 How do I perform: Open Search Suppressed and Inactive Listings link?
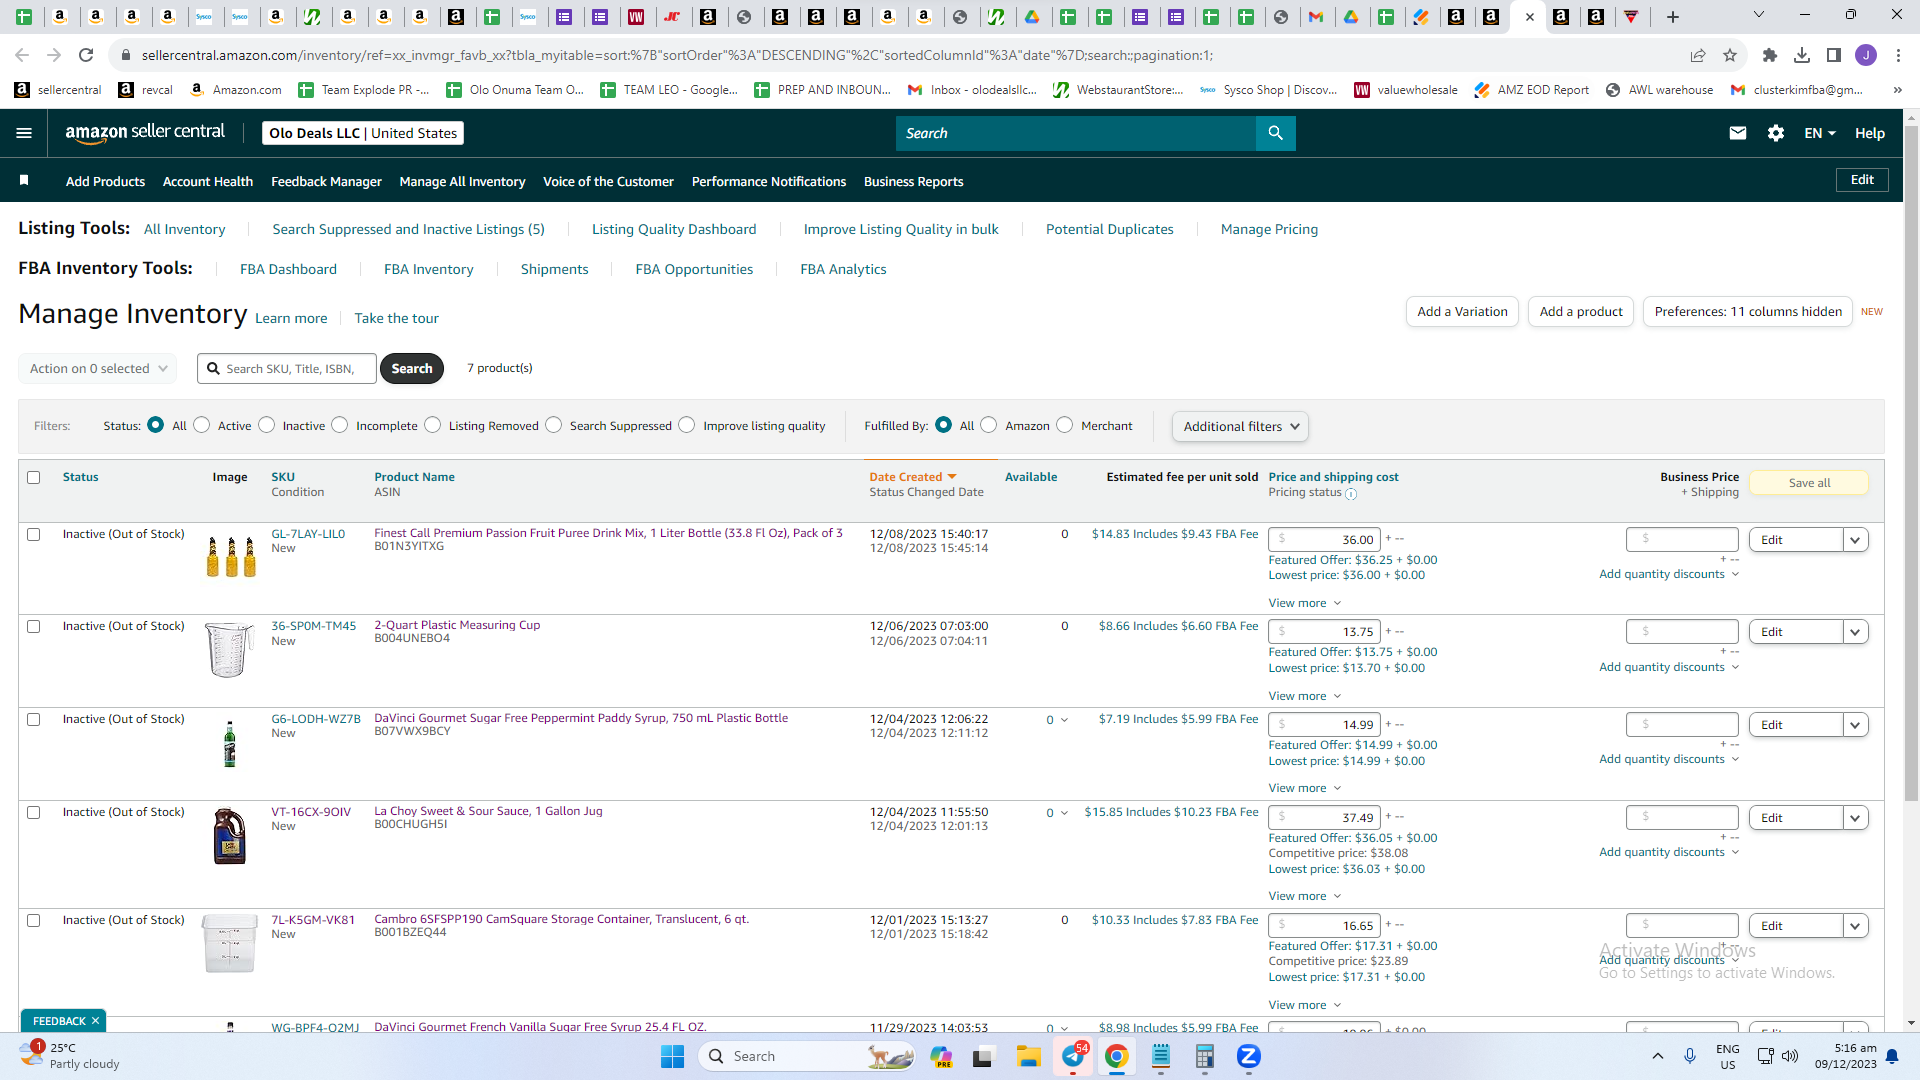point(408,229)
